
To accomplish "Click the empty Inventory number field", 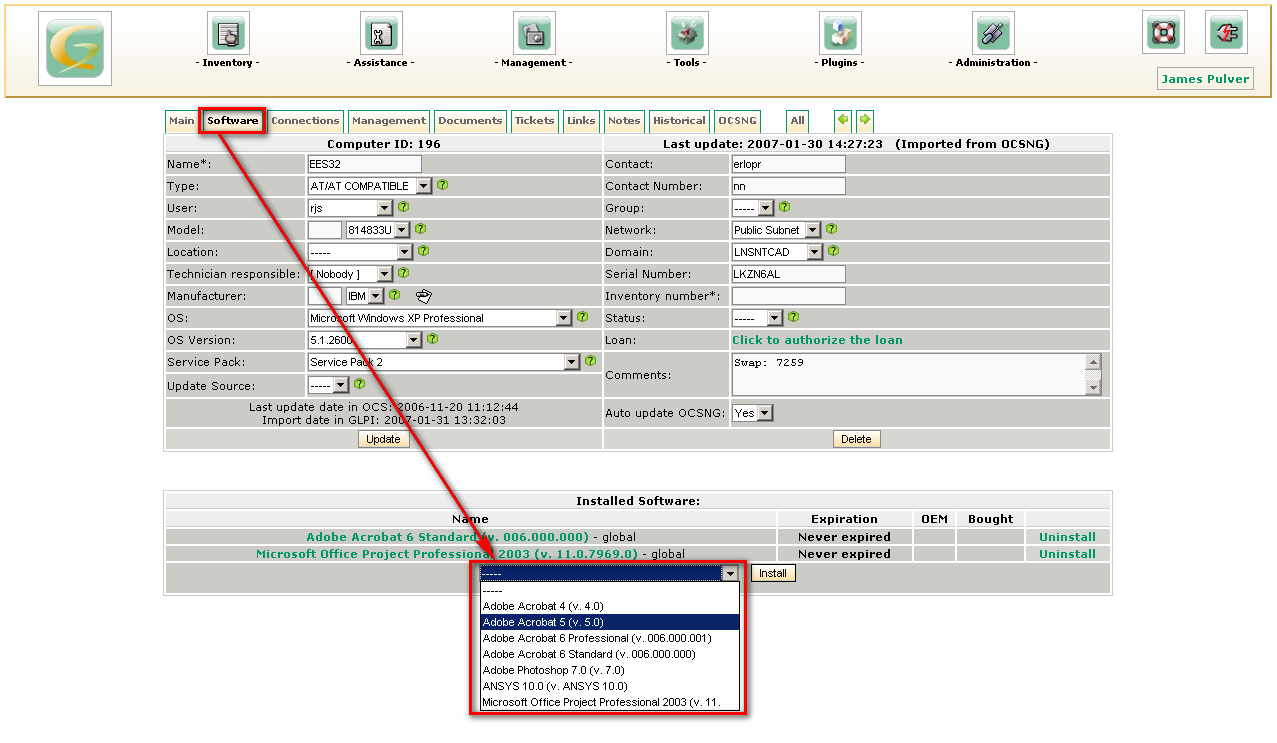I will coord(789,296).
